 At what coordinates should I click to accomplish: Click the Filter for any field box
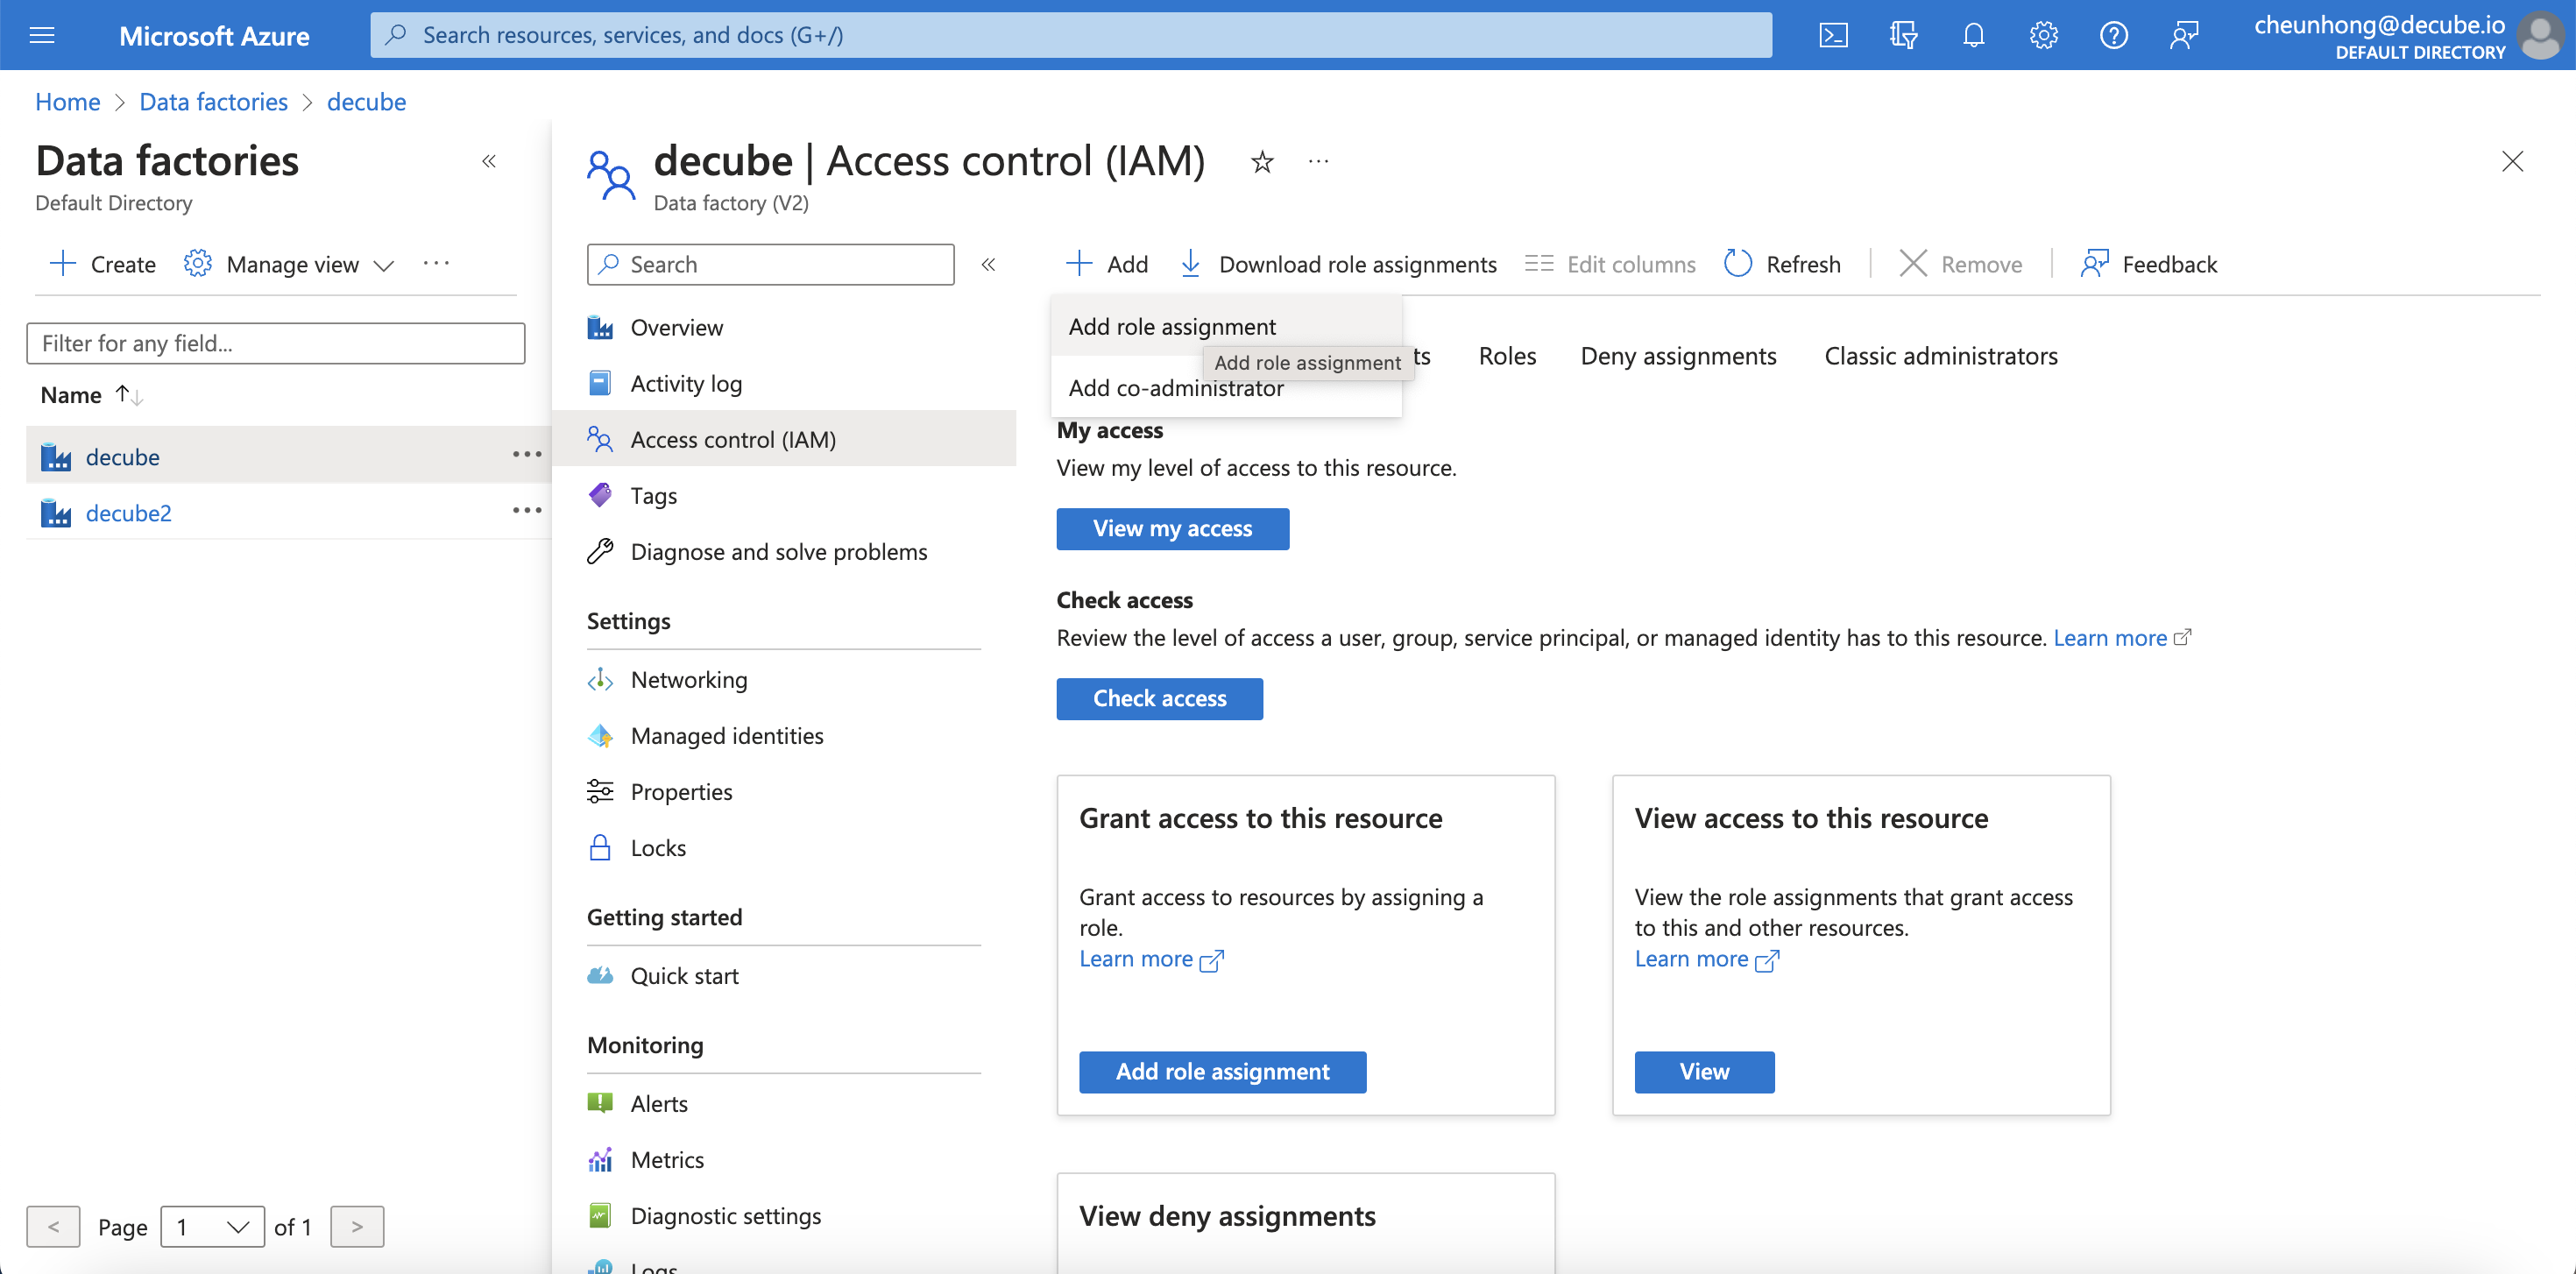(275, 343)
